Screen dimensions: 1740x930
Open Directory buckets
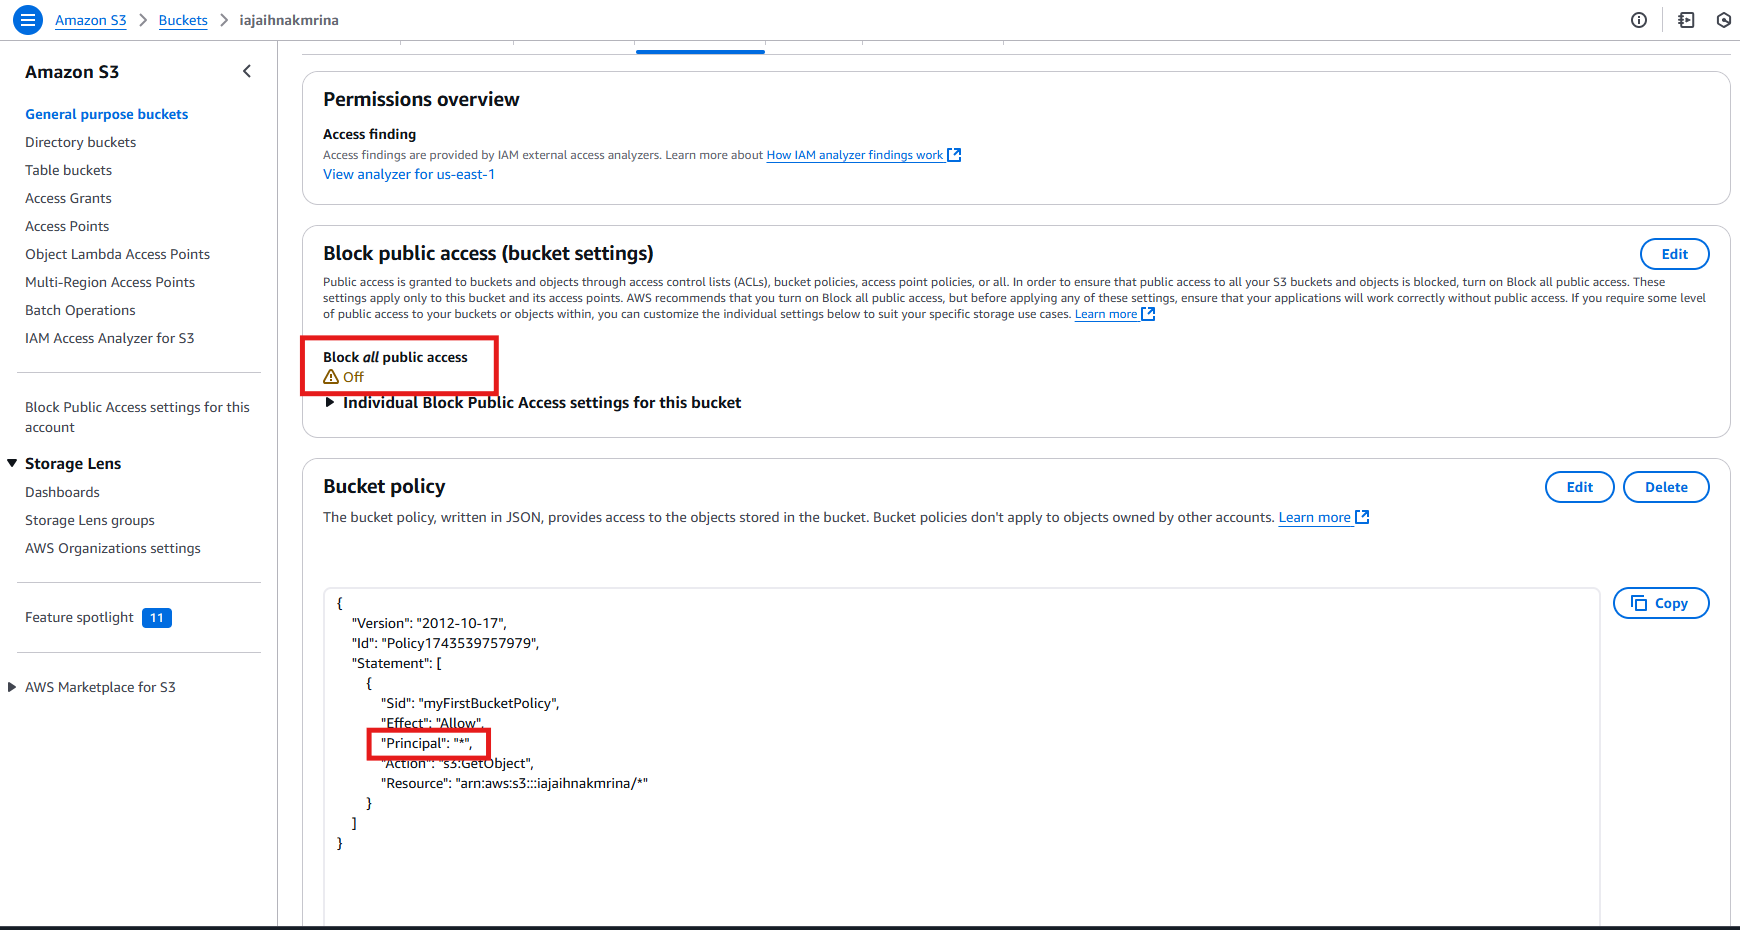click(81, 142)
